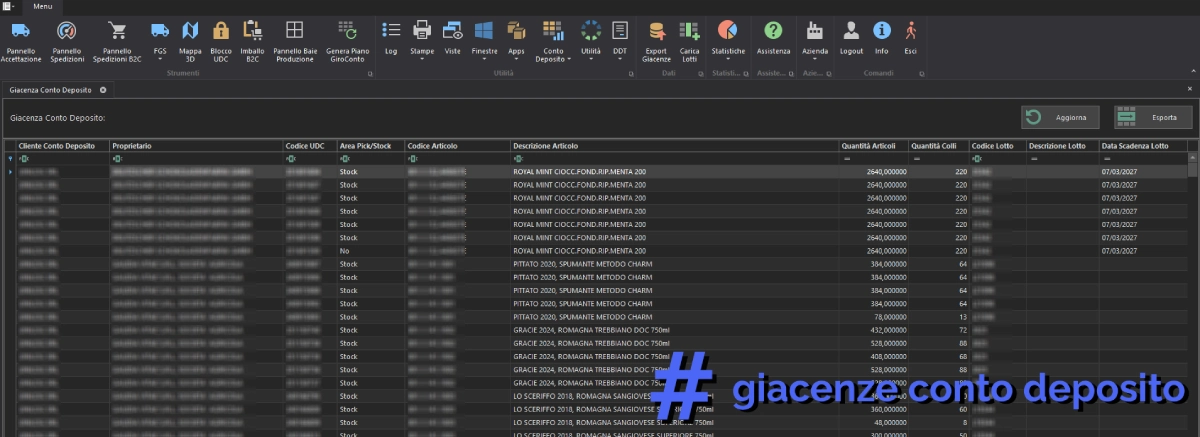This screenshot has height=437, width=1200.
Task: Click filter operator under Quantità Articoli column
Action: click(847, 158)
